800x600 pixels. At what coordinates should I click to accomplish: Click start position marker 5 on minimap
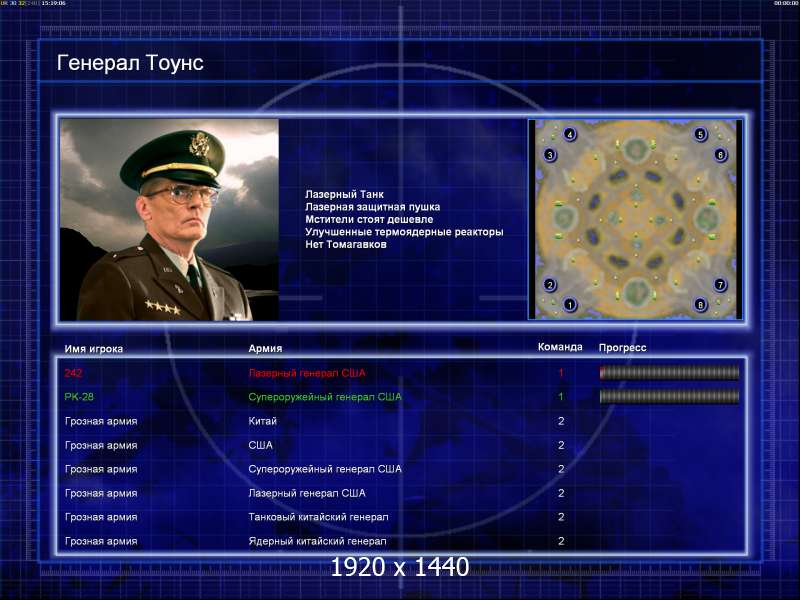click(701, 135)
